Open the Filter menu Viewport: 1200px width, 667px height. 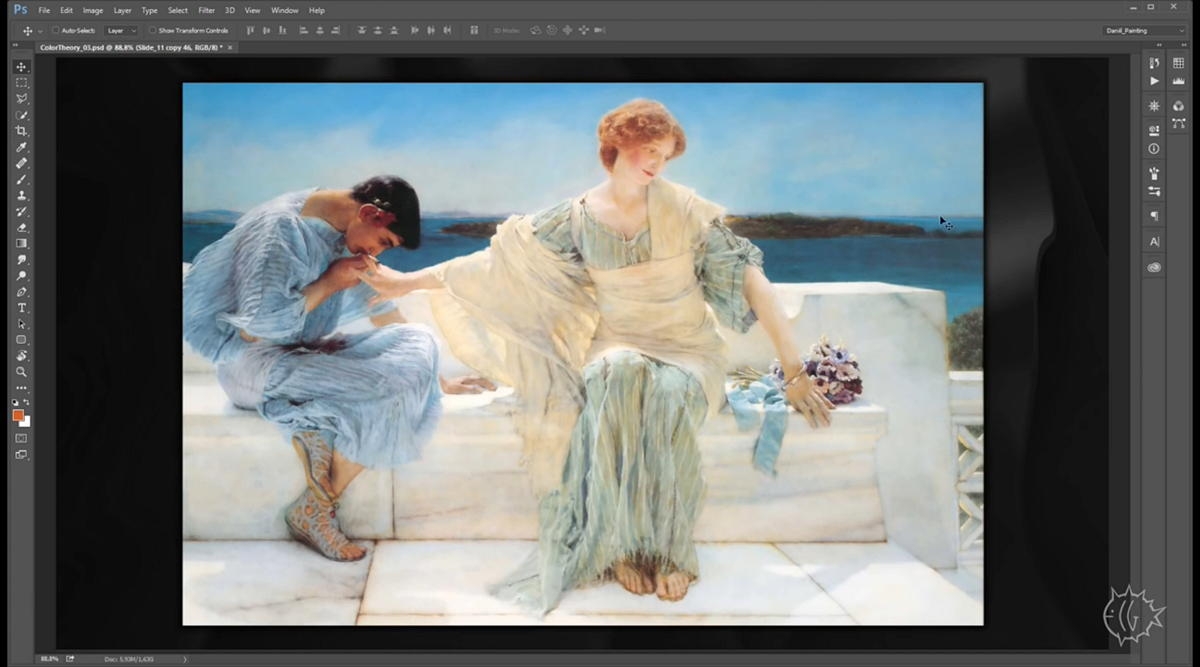pos(206,10)
